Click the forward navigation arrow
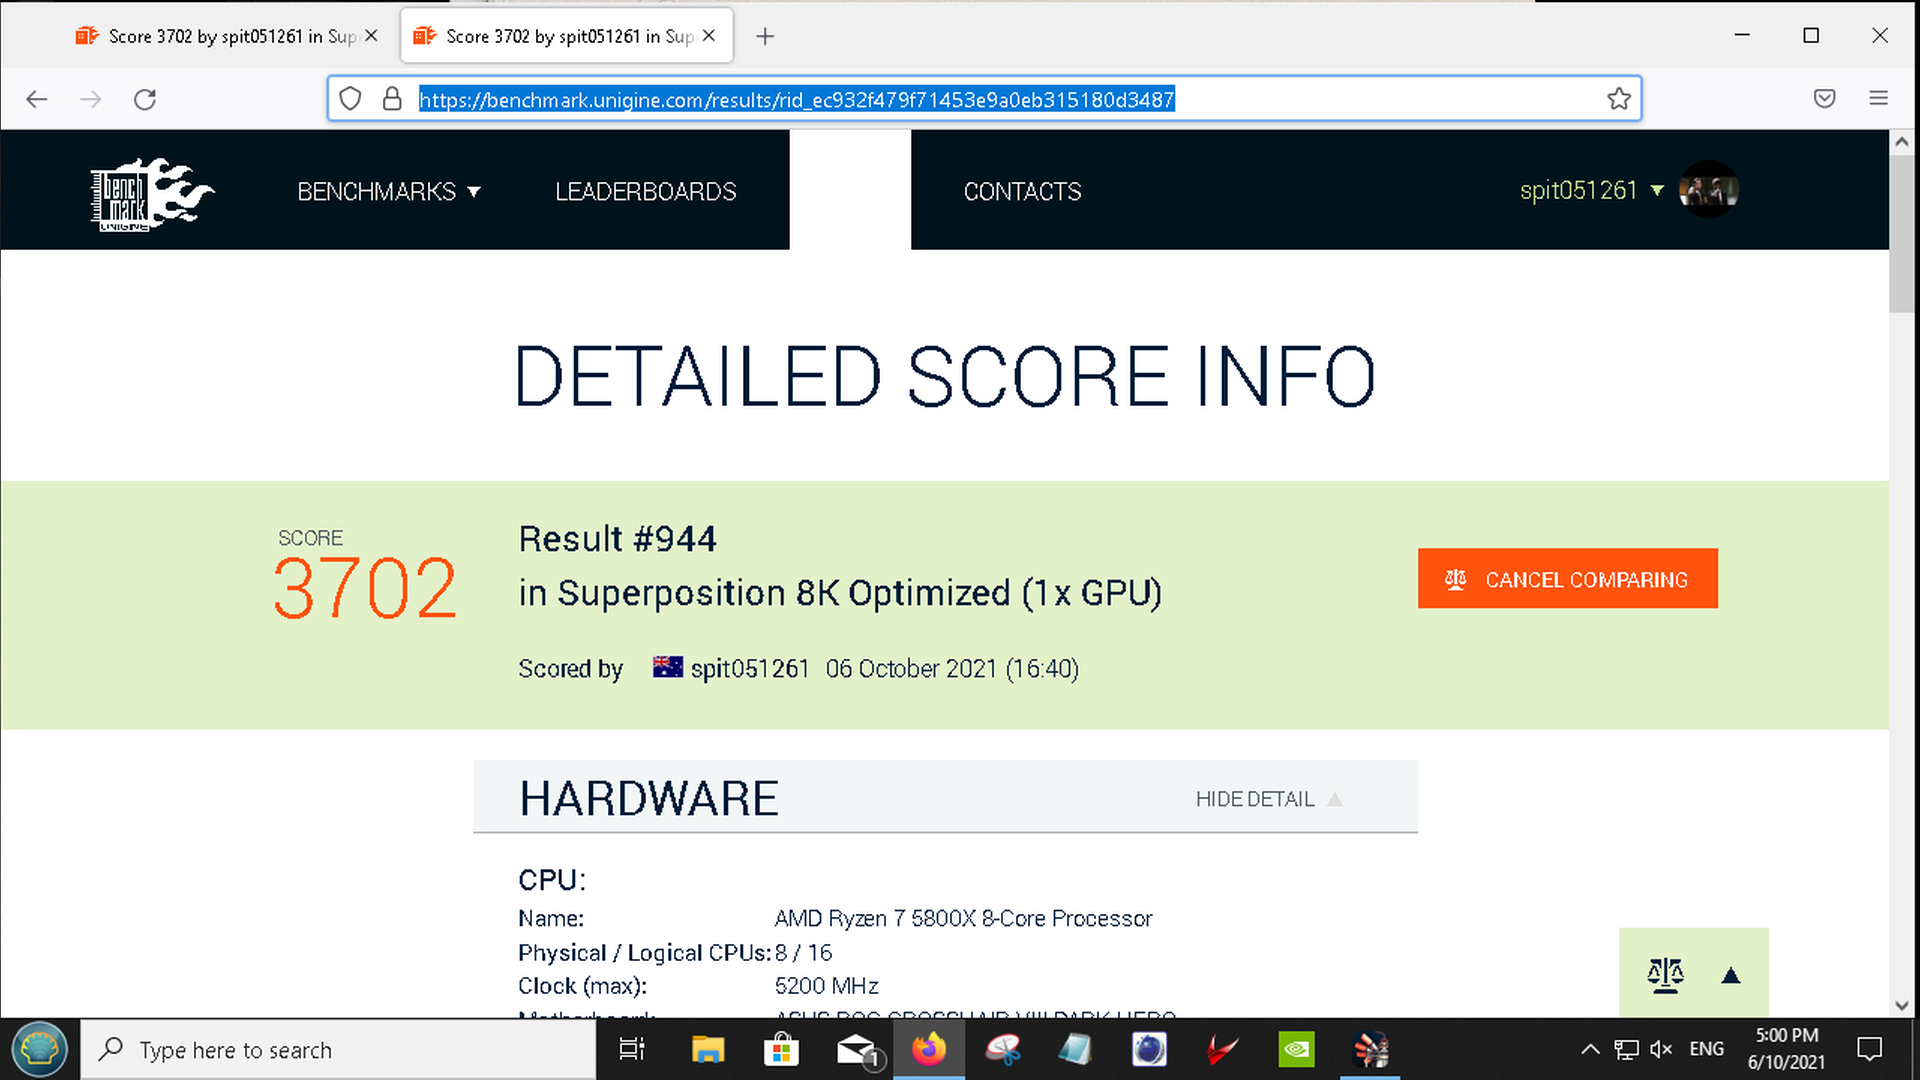This screenshot has height=1080, width=1920. point(91,99)
